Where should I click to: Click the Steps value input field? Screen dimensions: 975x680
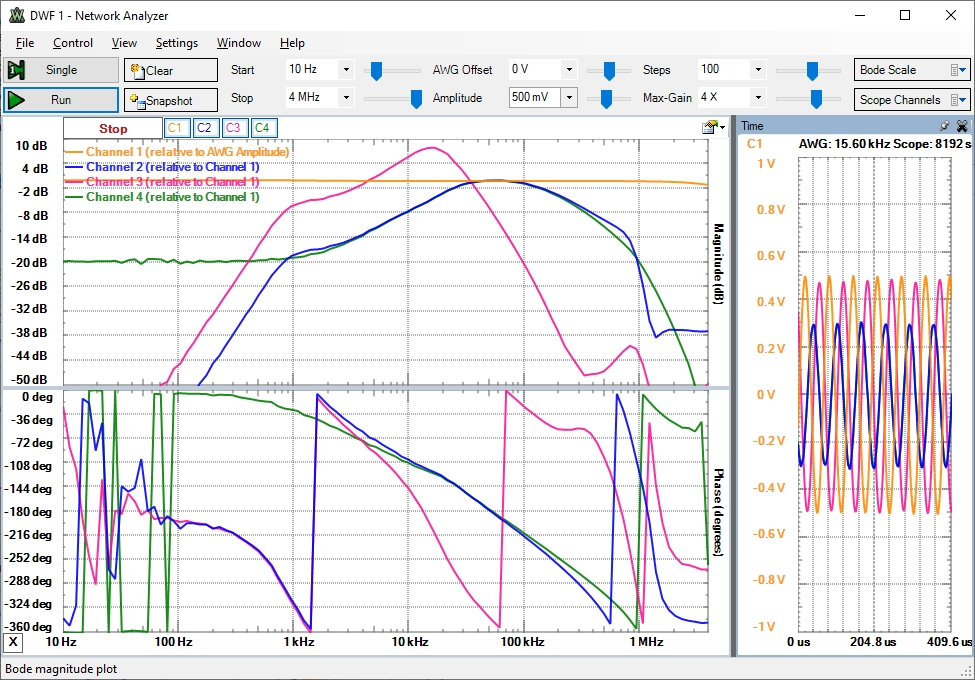[722, 70]
